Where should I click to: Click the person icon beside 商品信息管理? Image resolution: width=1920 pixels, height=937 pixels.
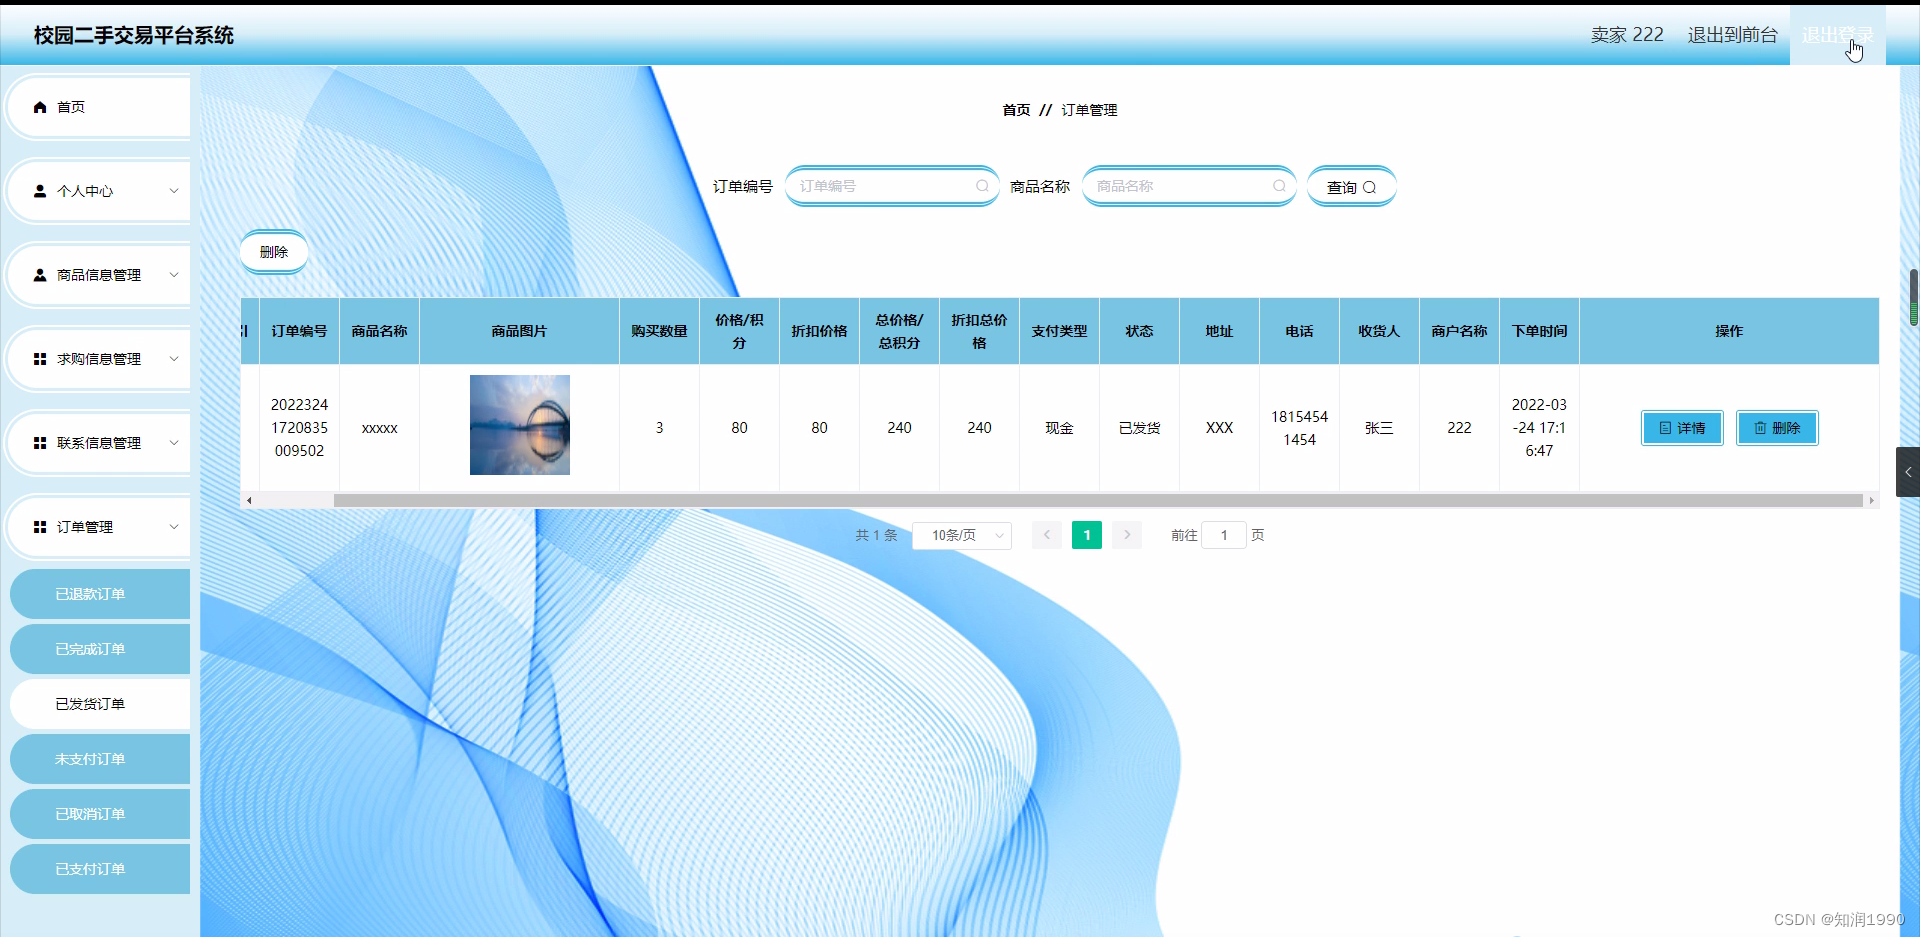(40, 274)
